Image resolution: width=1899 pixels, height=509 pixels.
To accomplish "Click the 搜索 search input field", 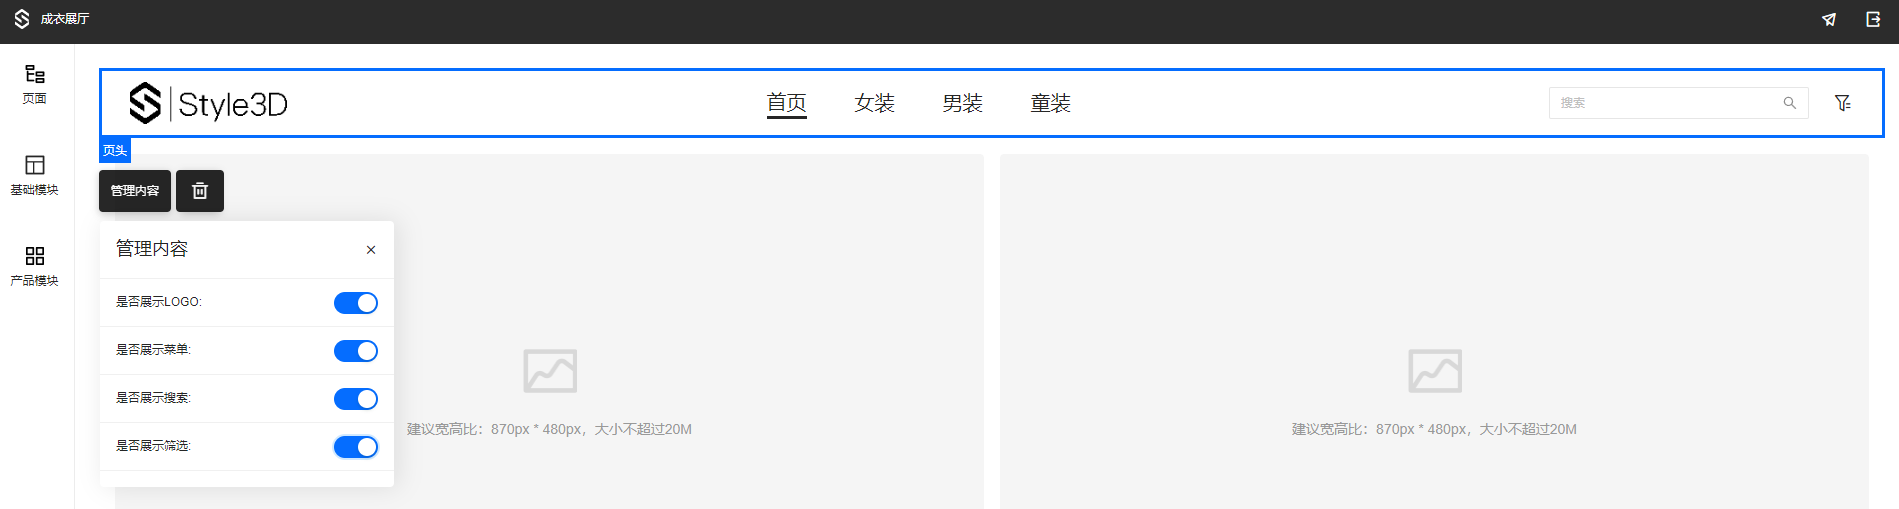I will [1665, 103].
